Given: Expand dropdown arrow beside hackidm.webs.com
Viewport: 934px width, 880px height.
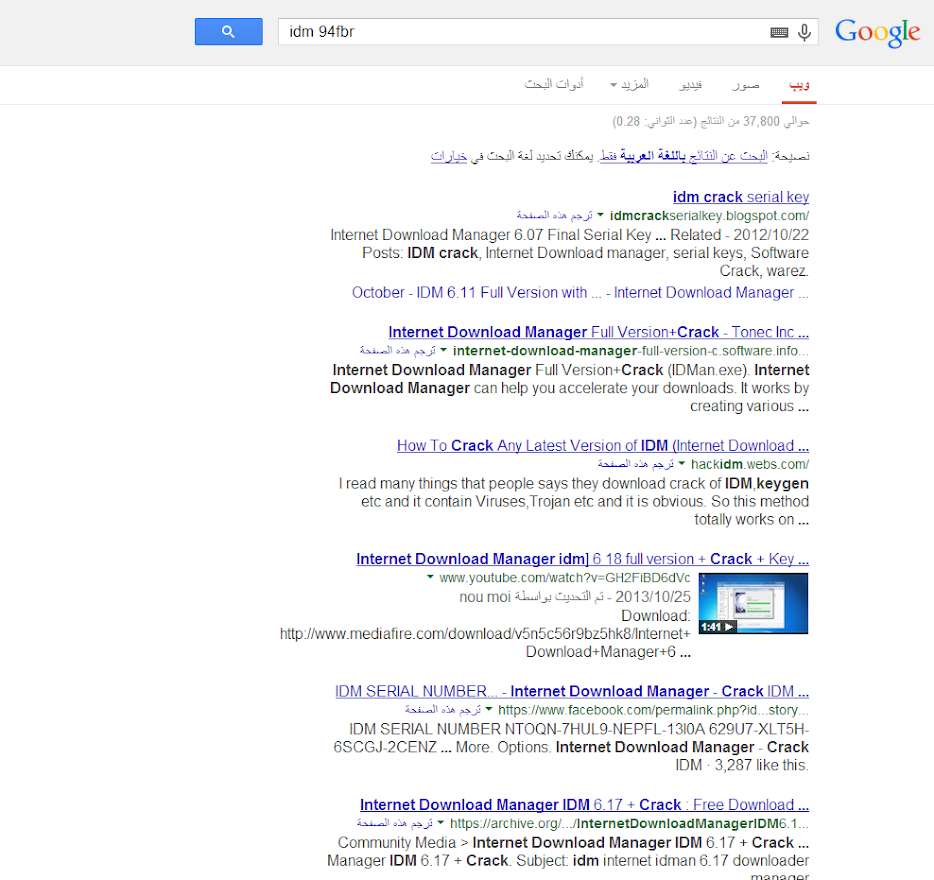Looking at the screenshot, I should click(681, 464).
